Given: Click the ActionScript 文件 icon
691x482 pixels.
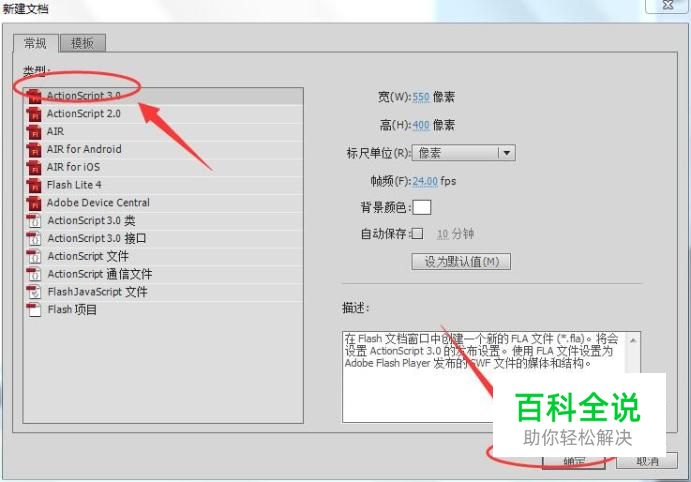Looking at the screenshot, I should 34,256.
